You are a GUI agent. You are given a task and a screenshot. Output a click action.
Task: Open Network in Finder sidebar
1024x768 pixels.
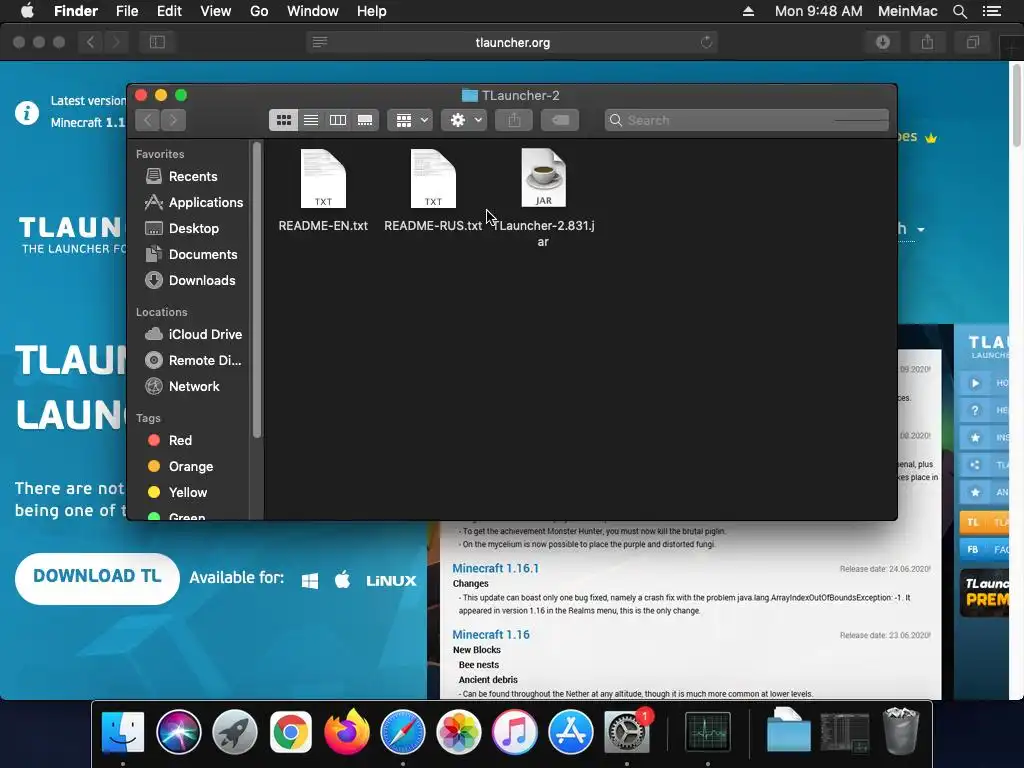click(x=193, y=387)
